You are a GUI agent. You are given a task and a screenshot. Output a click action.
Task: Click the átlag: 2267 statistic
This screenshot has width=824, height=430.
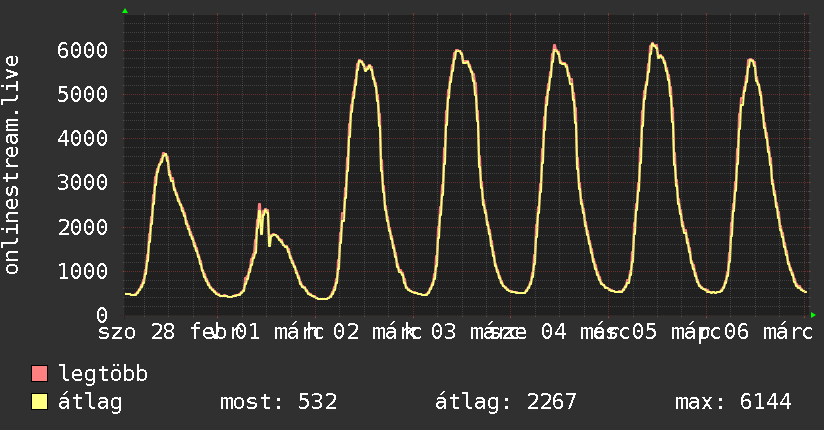pyautogui.click(x=506, y=402)
